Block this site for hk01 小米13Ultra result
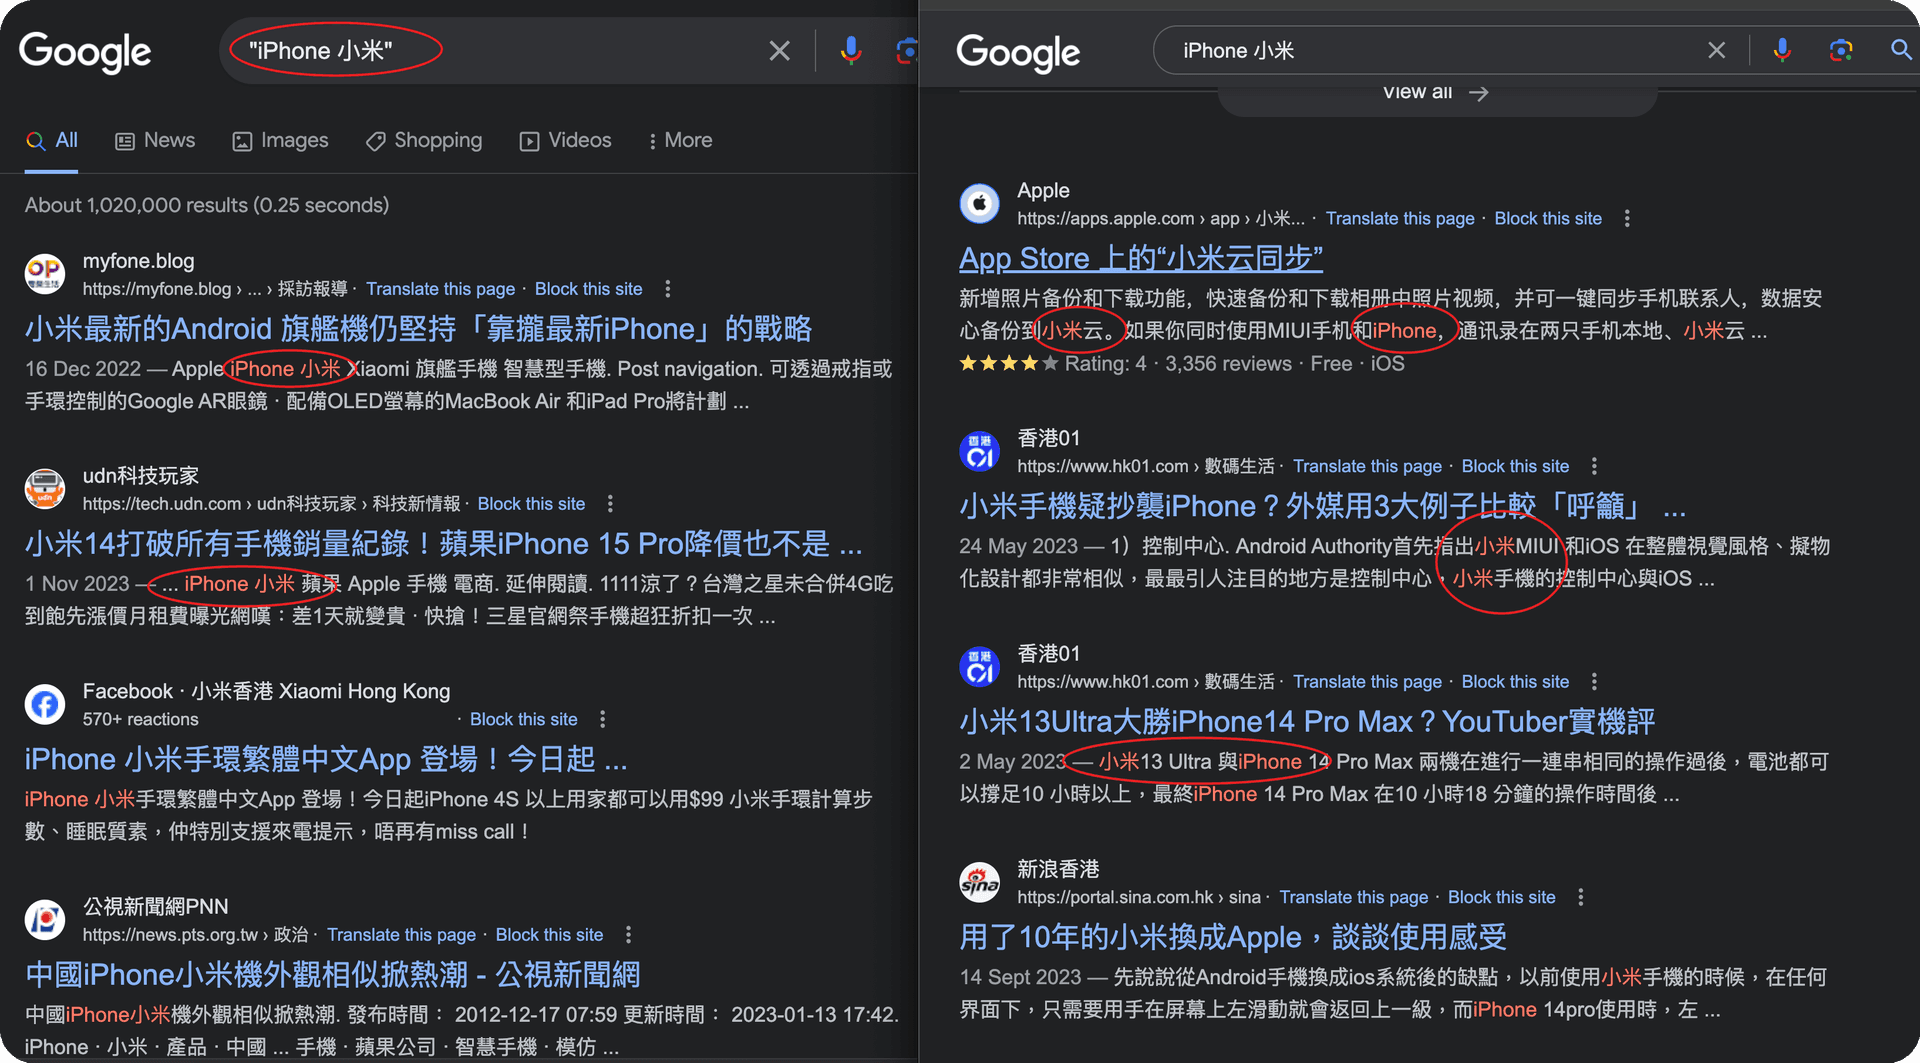 [x=1515, y=682]
